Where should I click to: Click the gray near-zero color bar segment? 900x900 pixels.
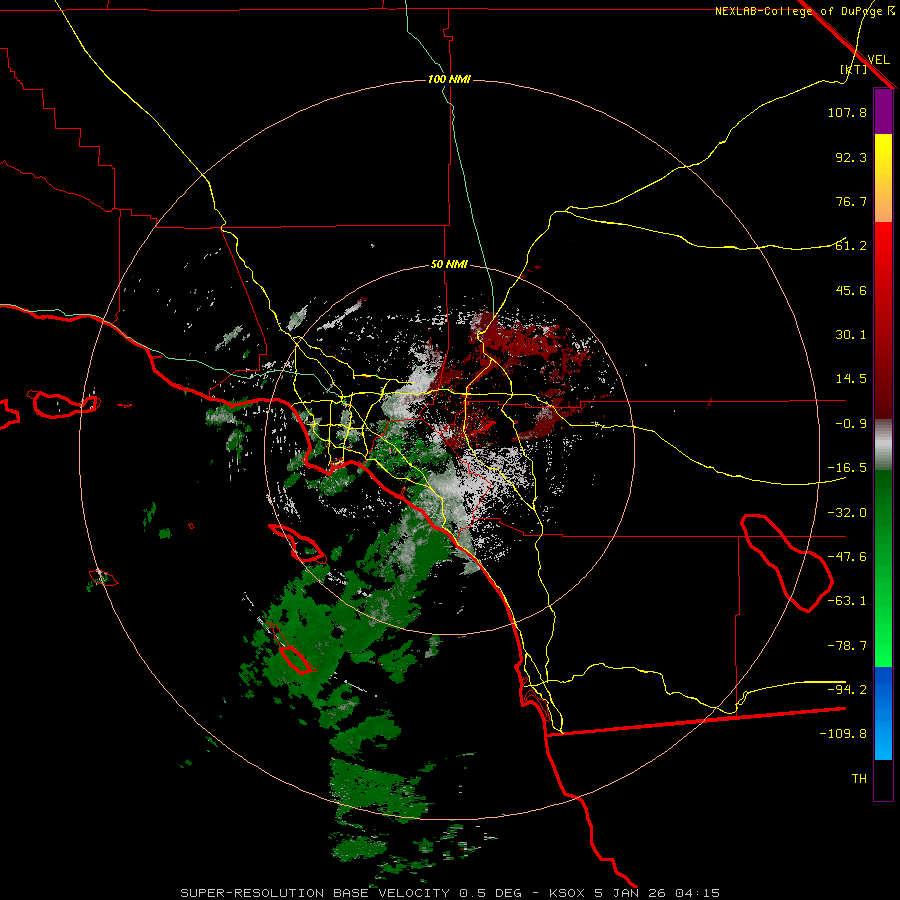pos(883,445)
